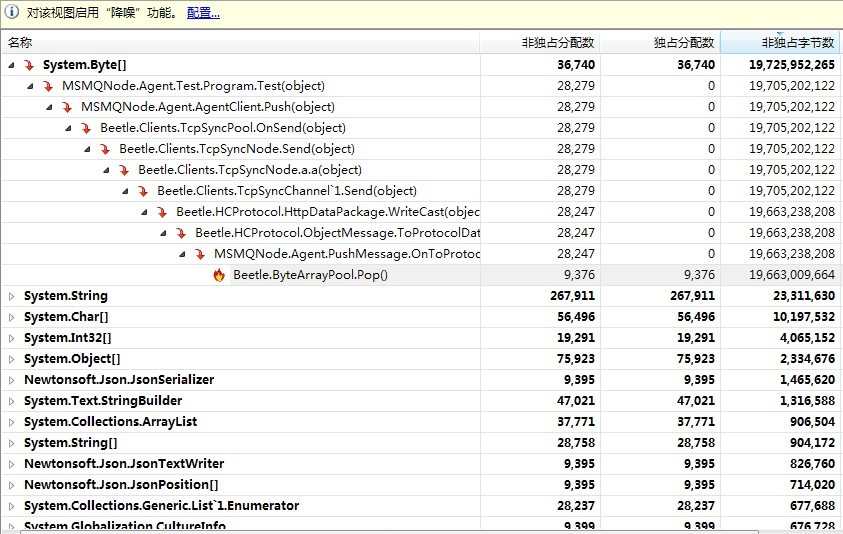Sort by the 名称 column header

[x=240, y=42]
